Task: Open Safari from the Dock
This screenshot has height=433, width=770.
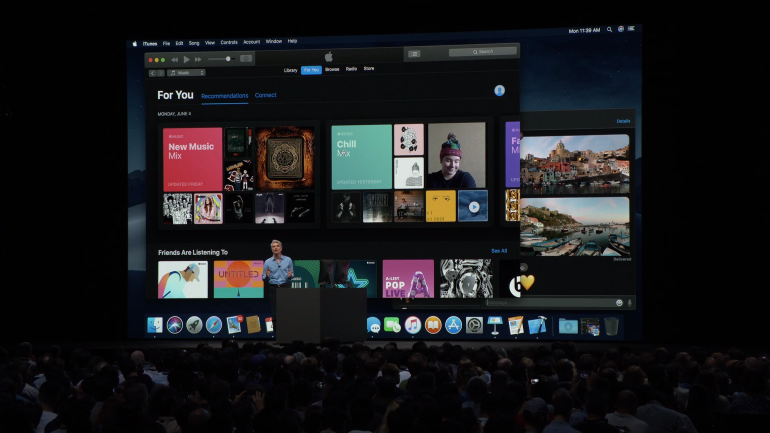Action: pyautogui.click(x=214, y=325)
